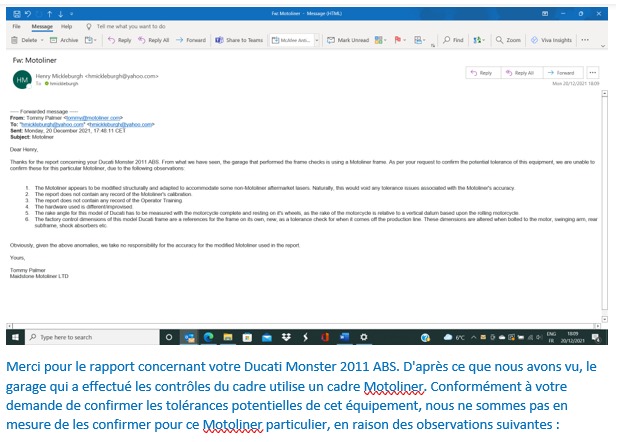Open Outlook from the taskbar

(x=189, y=337)
